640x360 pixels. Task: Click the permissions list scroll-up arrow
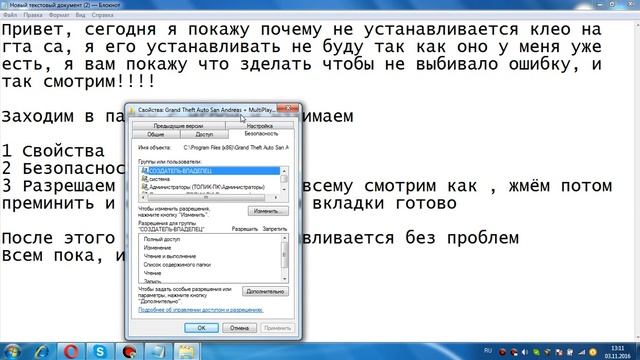284,238
